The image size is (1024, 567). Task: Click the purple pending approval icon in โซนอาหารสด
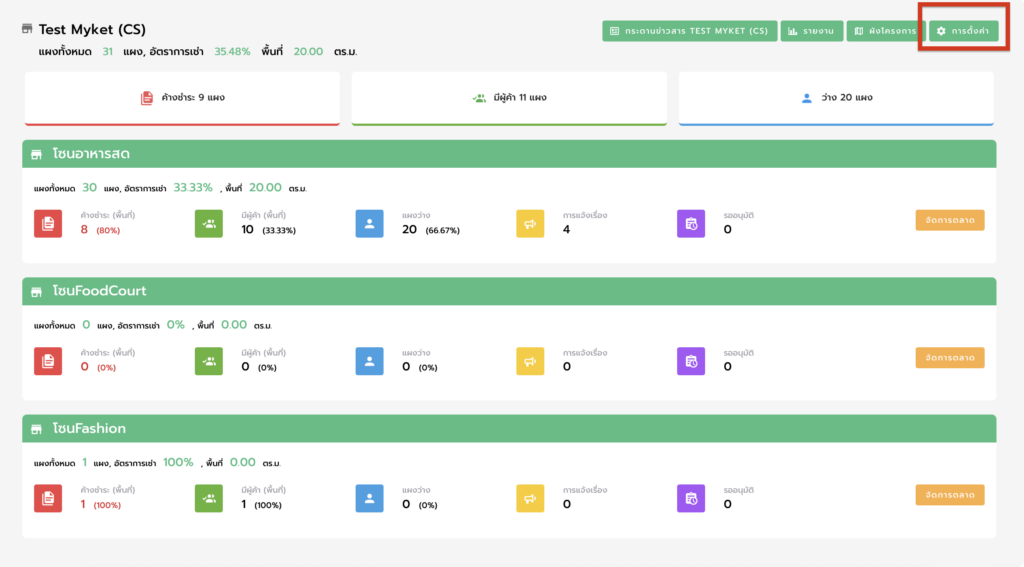[691, 224]
